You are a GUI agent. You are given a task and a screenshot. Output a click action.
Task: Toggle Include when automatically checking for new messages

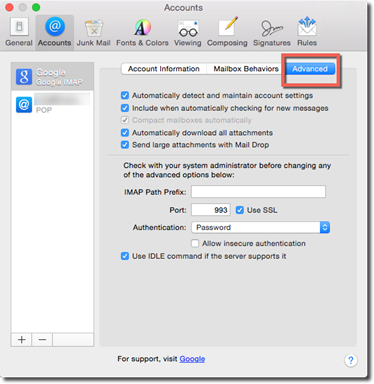pyautogui.click(x=125, y=108)
